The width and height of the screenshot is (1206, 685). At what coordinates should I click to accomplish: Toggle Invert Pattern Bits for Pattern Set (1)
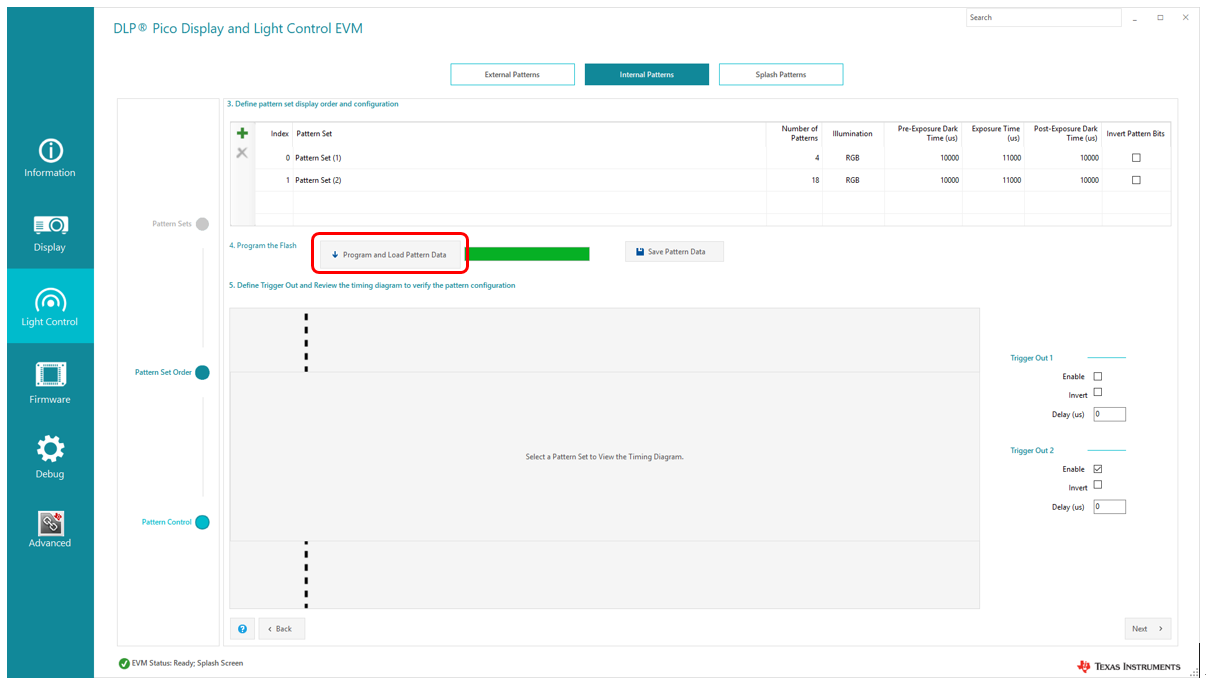pyautogui.click(x=1136, y=158)
